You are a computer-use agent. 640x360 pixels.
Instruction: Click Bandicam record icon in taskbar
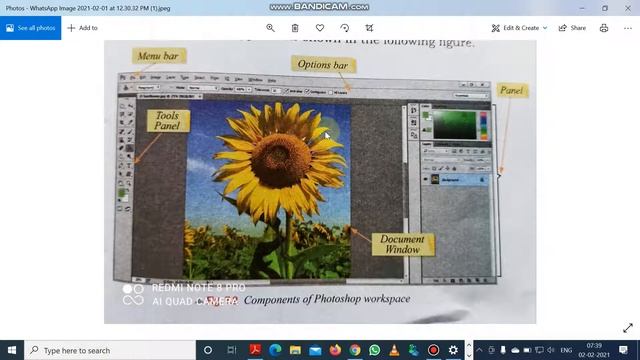[x=433, y=350]
